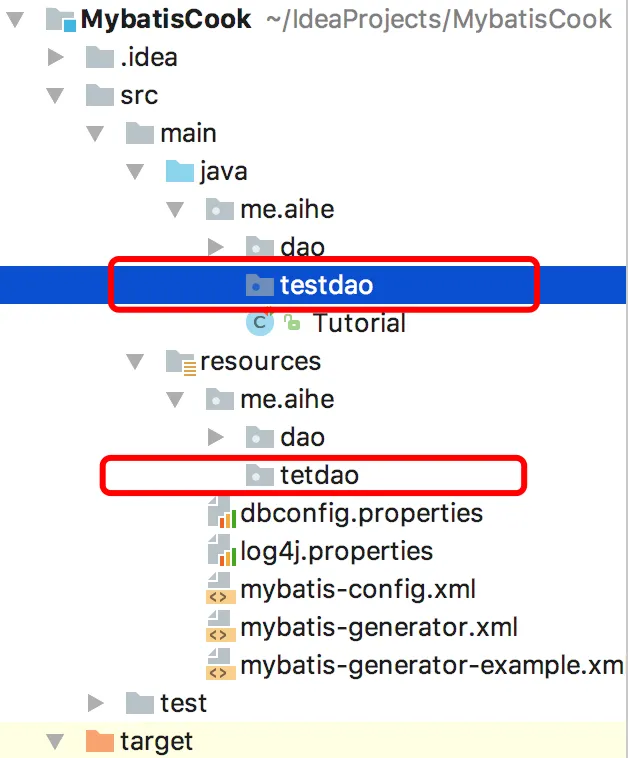Click the Tutorial class icon
The image size is (628, 758).
click(x=260, y=323)
